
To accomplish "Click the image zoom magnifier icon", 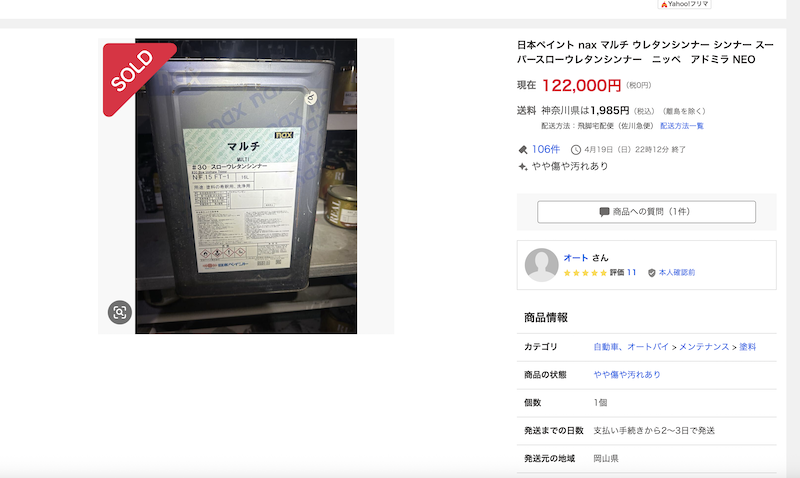I will click(x=120, y=312).
